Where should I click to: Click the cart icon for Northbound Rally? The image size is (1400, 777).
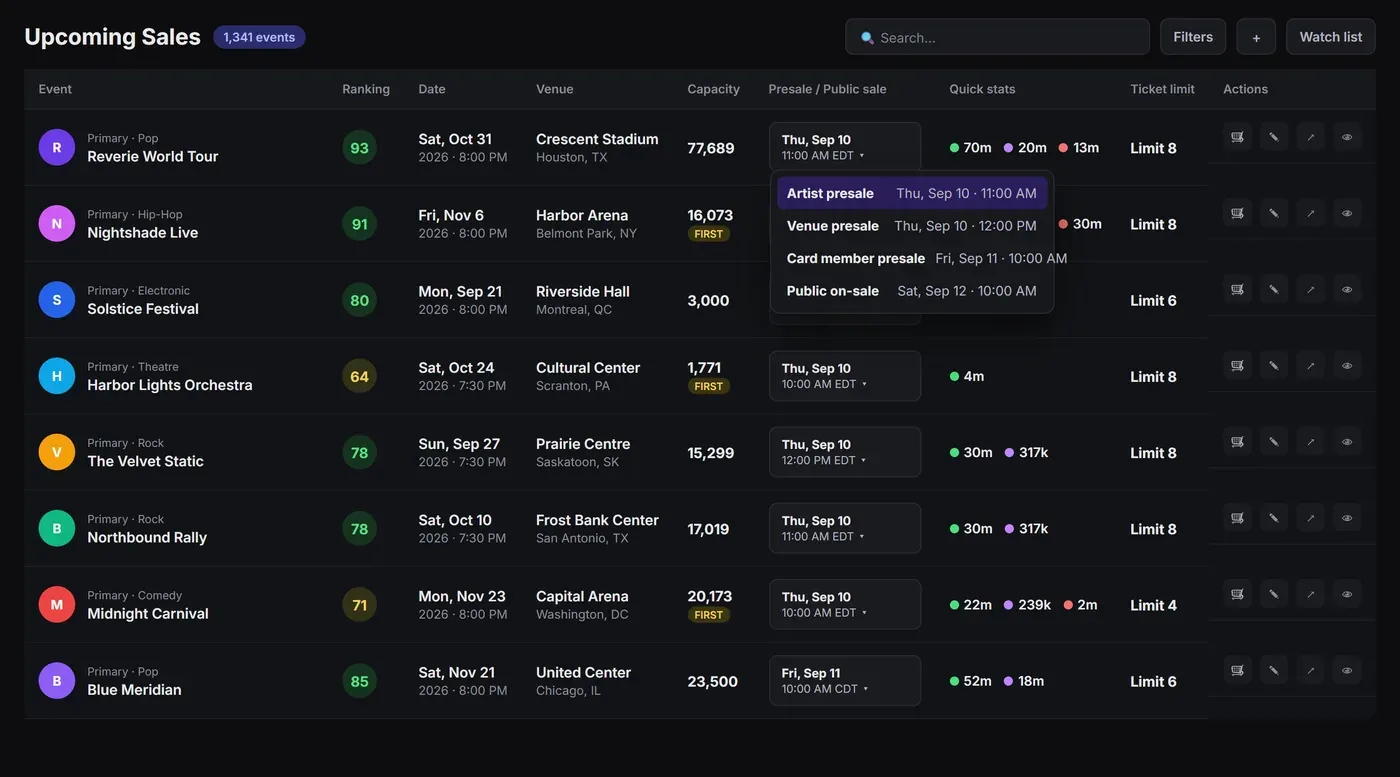pos(1237,518)
